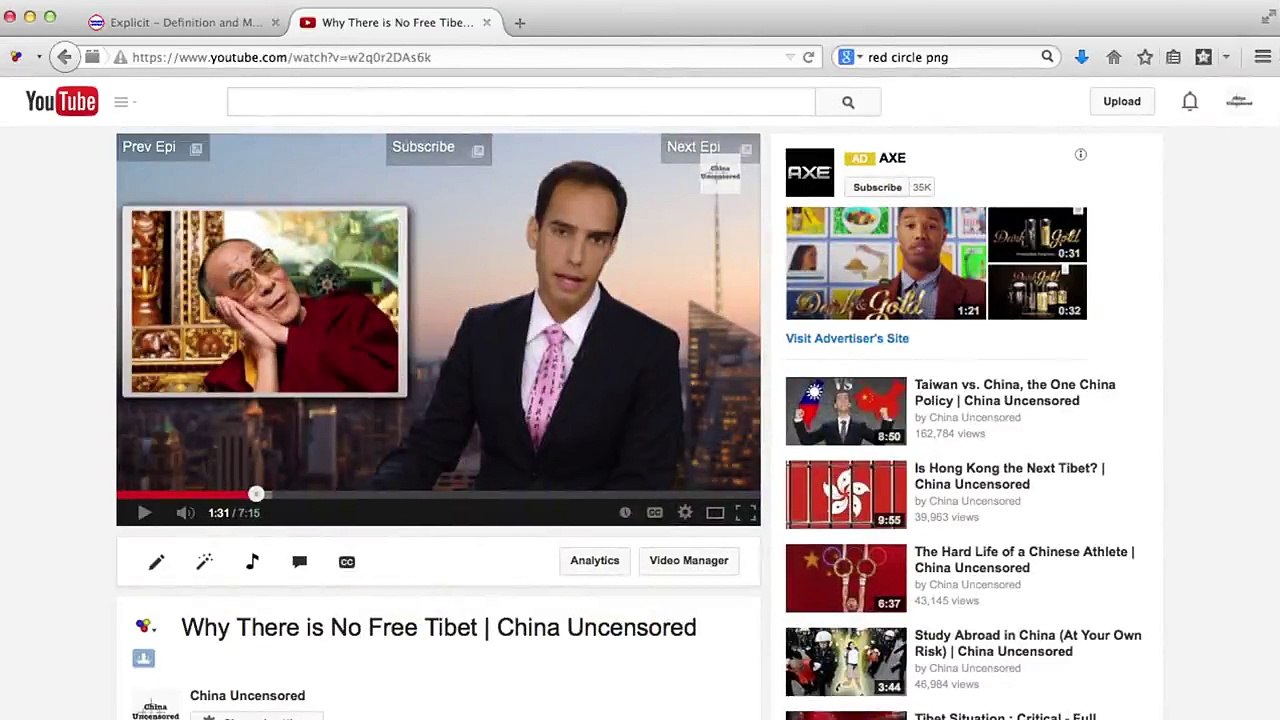Toggle closed captions on the player

click(x=655, y=513)
